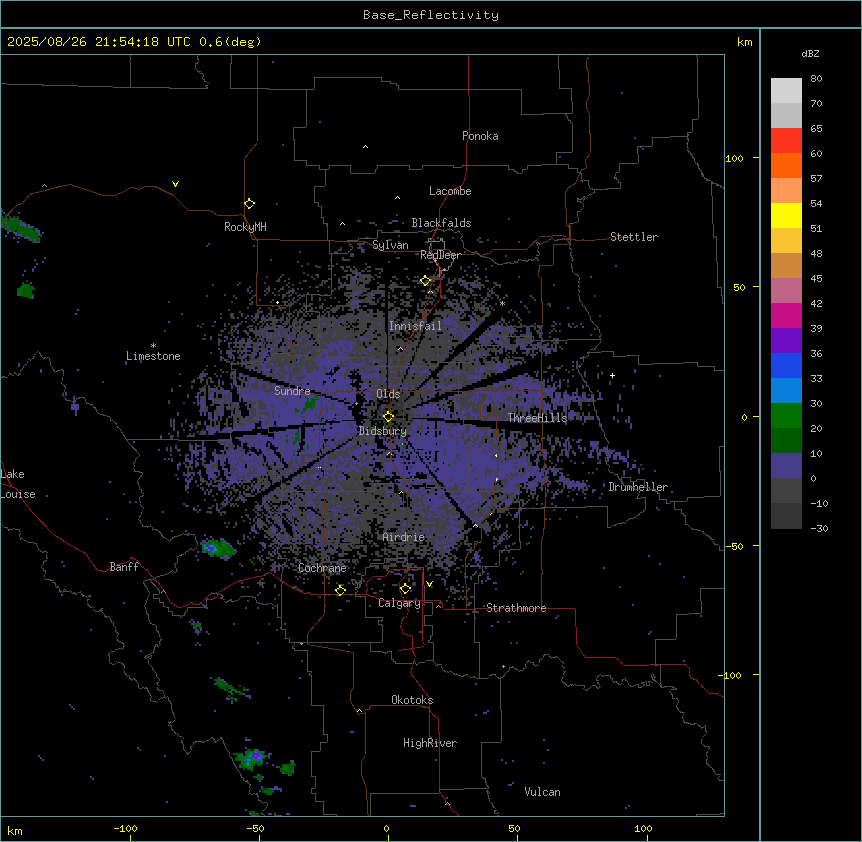862x842 pixels.
Task: Pick the blue 33-36 dBZ legend color
Action: click(786, 365)
